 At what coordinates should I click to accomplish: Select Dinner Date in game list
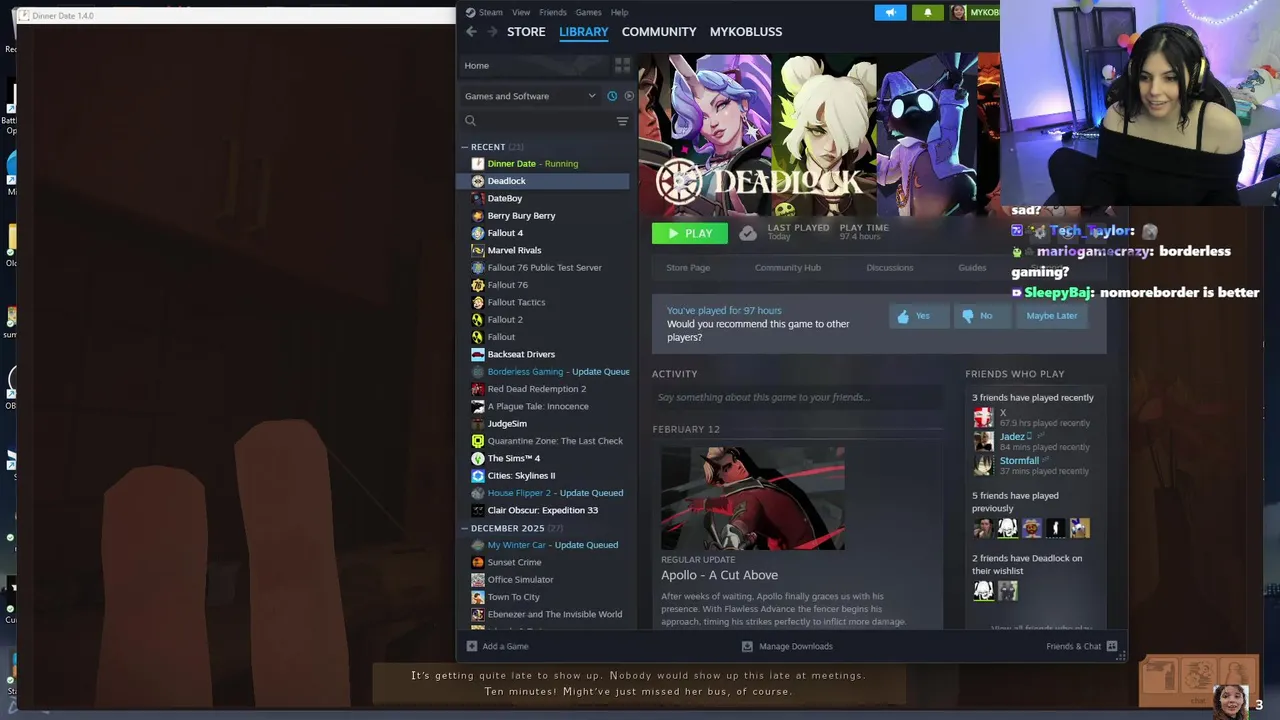click(545, 164)
